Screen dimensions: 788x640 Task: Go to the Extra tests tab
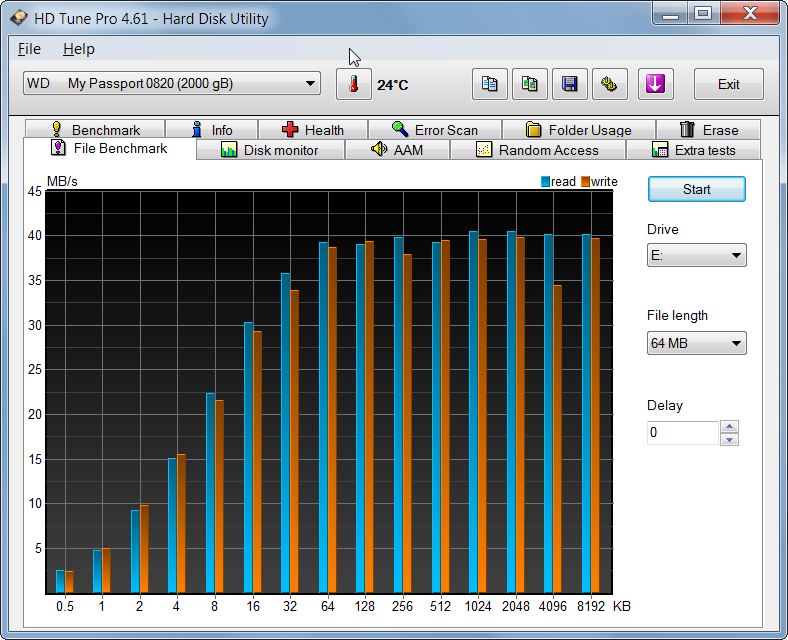pyautogui.click(x=694, y=150)
